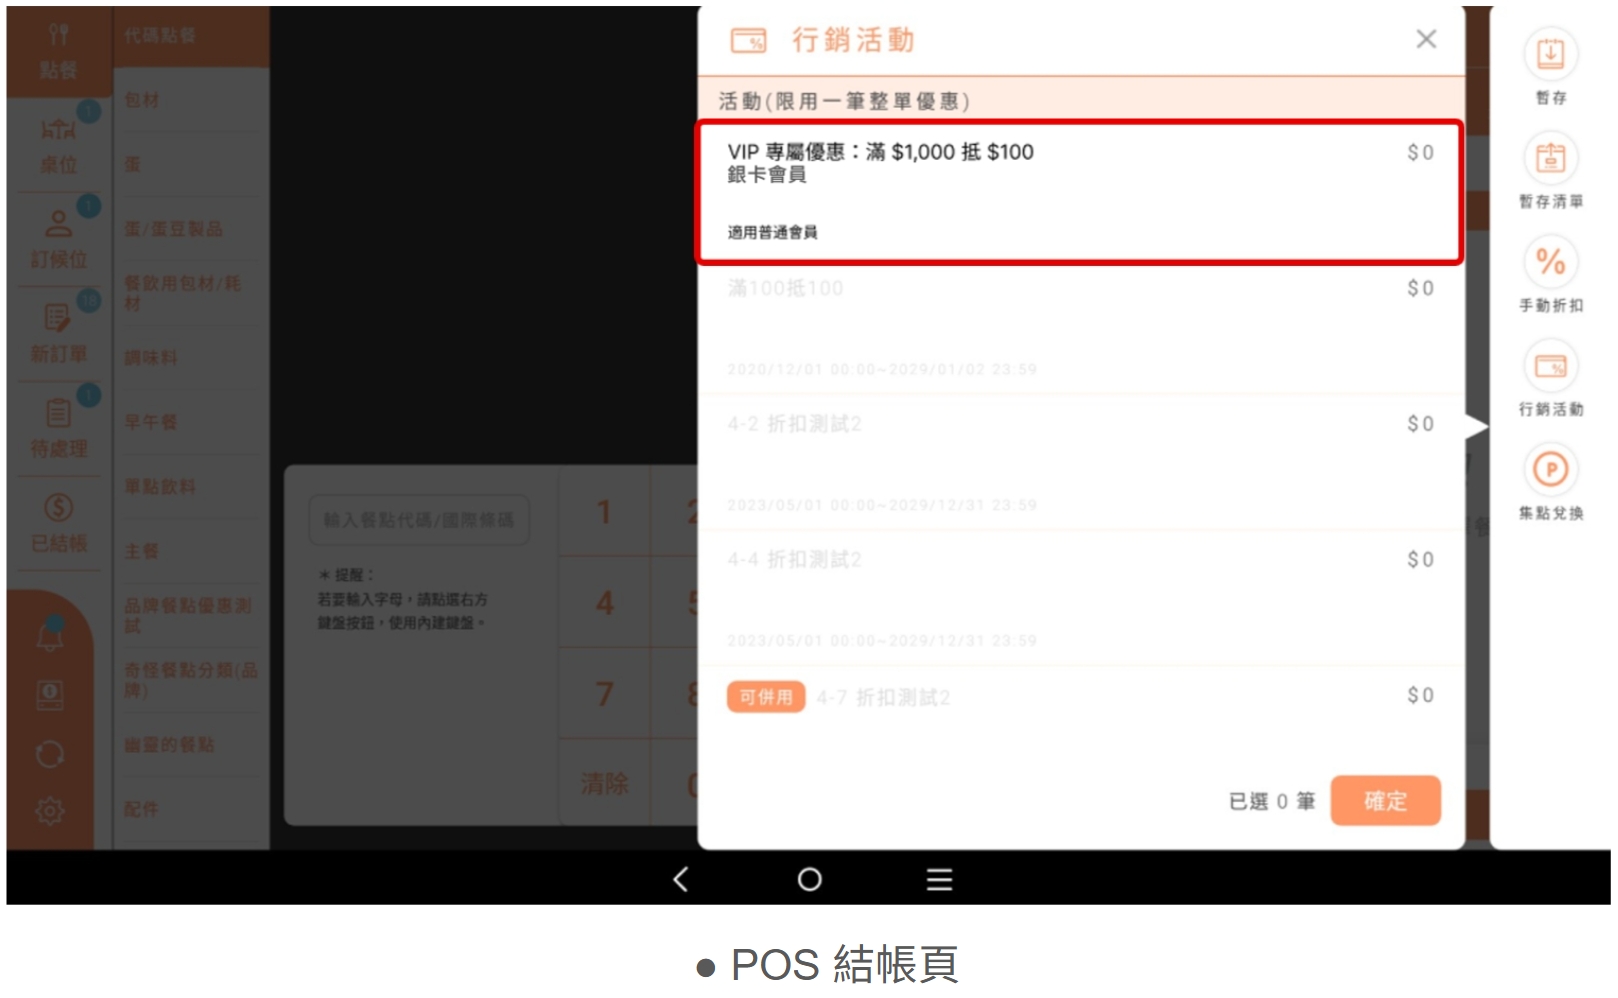Viewport: 1618px width, 998px height.
Task: Click the 行銷活動 icon in right sidebar
Action: point(1549,368)
